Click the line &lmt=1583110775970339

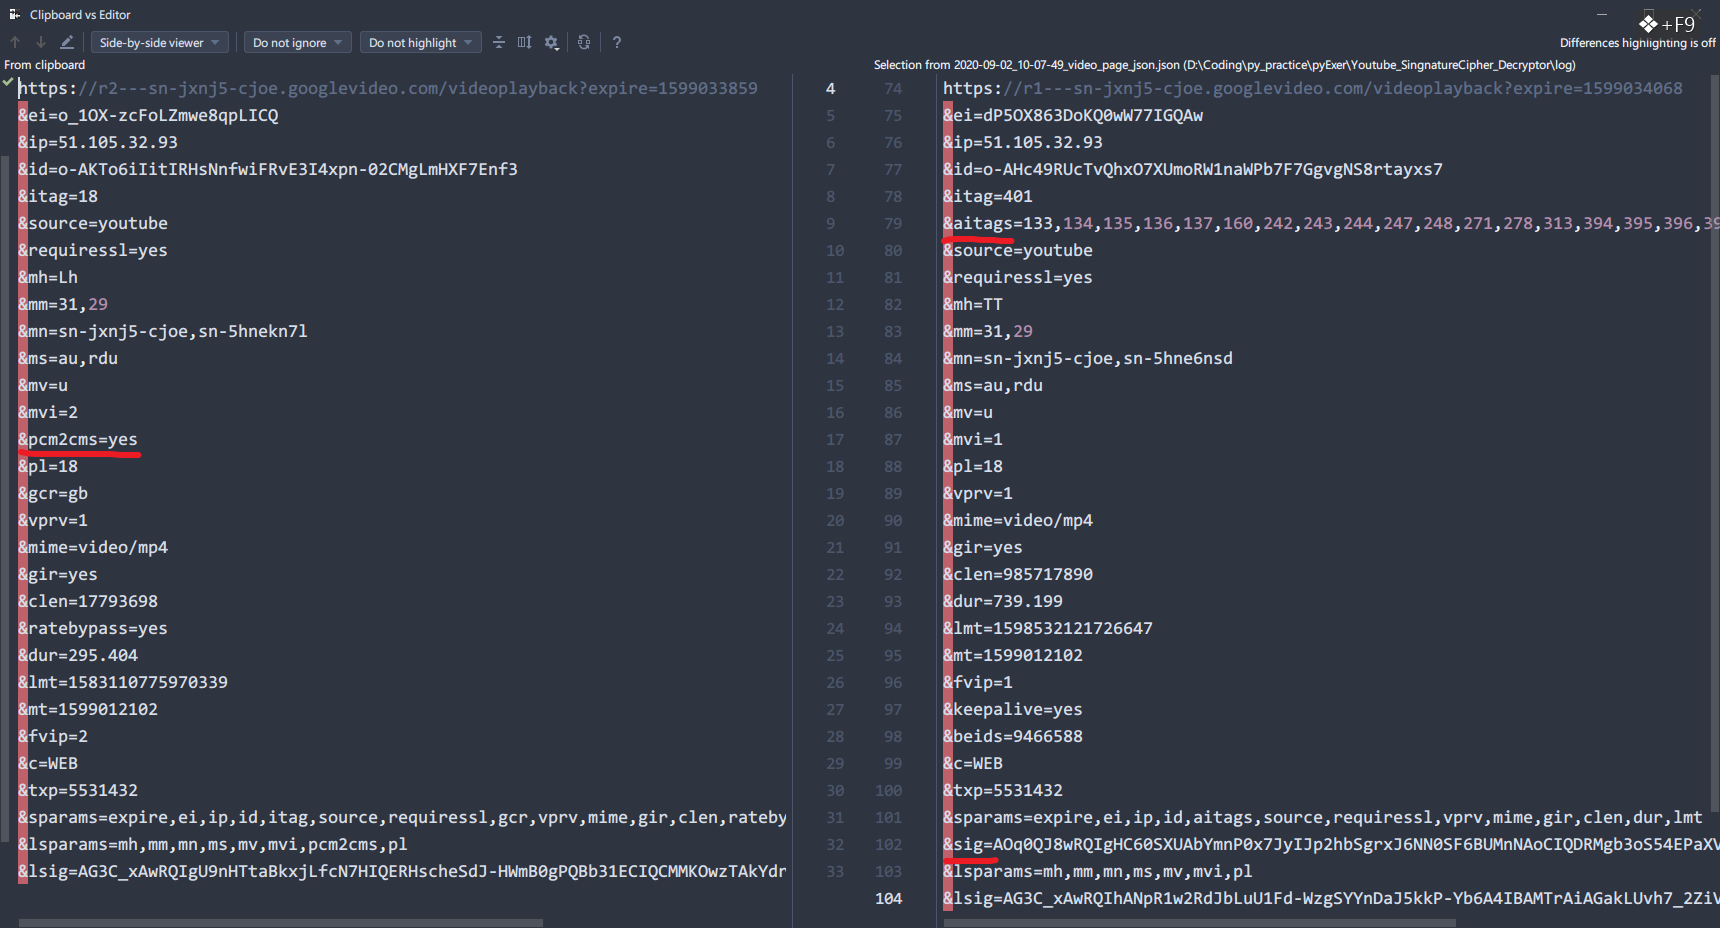click(123, 682)
